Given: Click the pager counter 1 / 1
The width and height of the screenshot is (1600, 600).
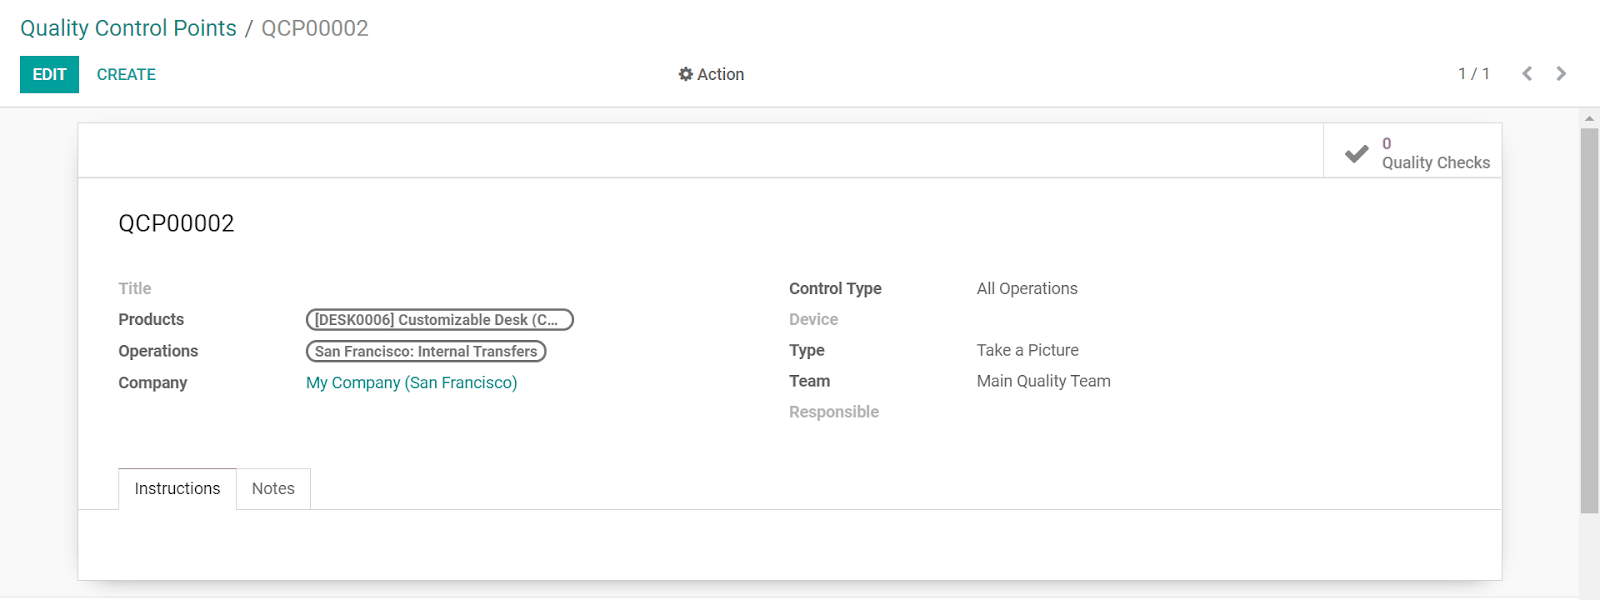Looking at the screenshot, I should (x=1473, y=74).
